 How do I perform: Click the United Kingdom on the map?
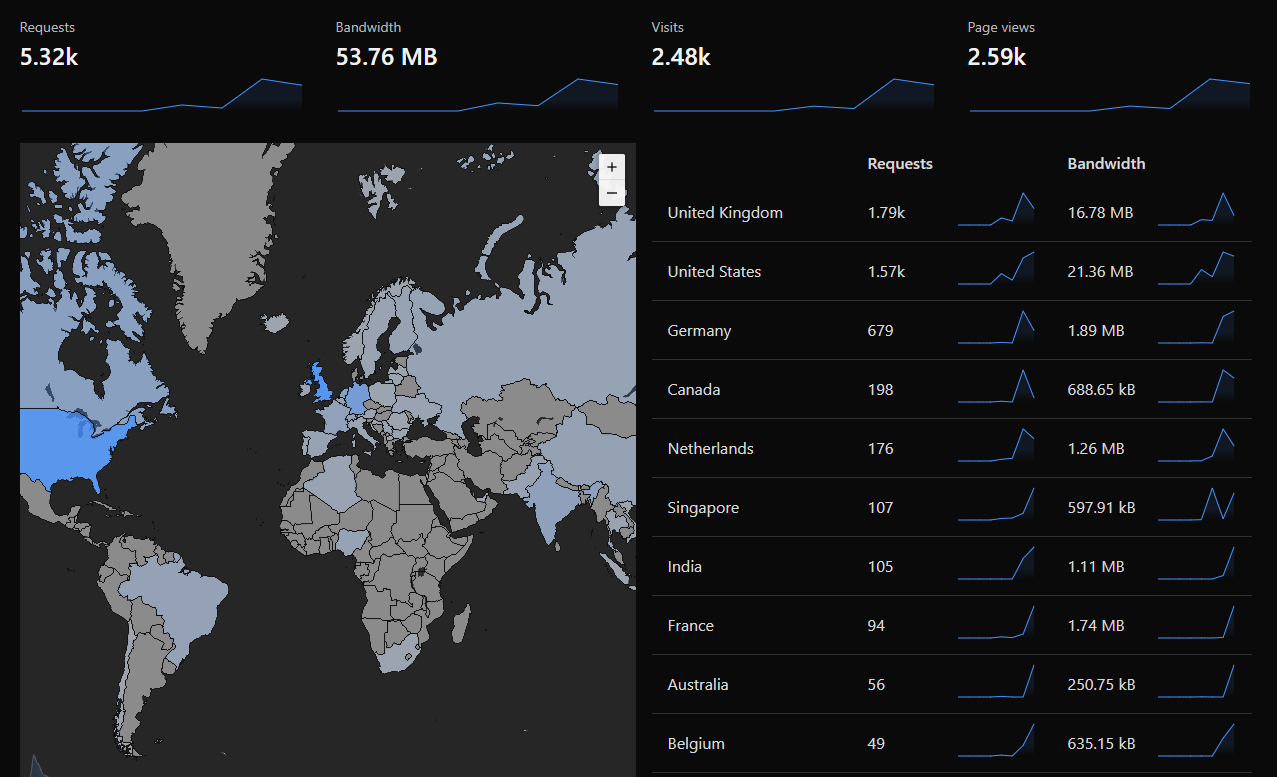[322, 383]
